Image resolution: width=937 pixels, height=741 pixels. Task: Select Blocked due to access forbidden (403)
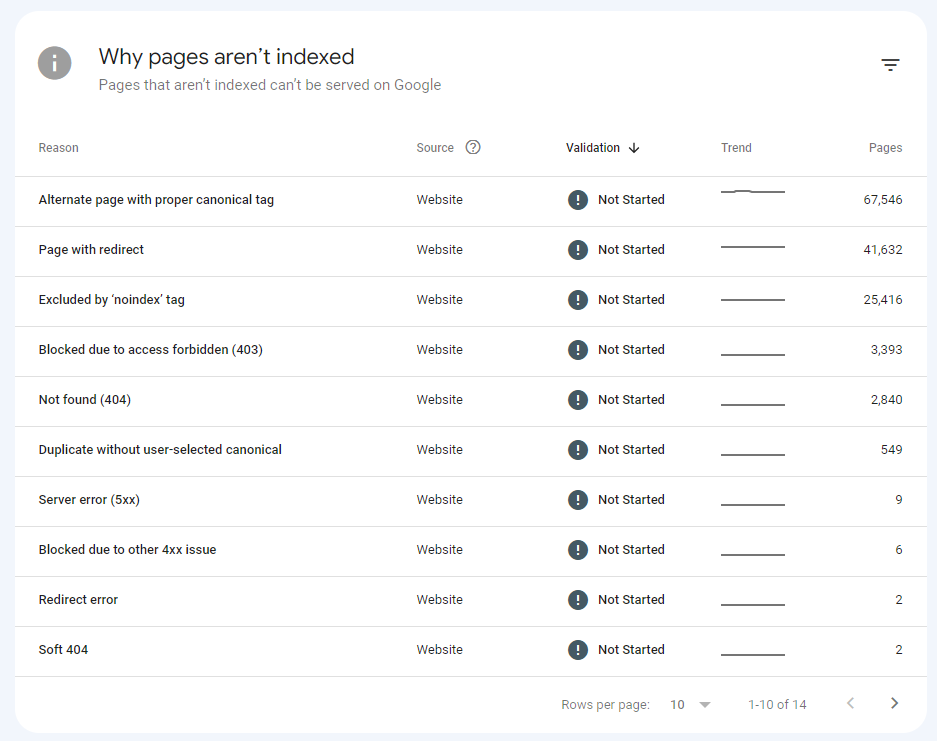tap(150, 350)
